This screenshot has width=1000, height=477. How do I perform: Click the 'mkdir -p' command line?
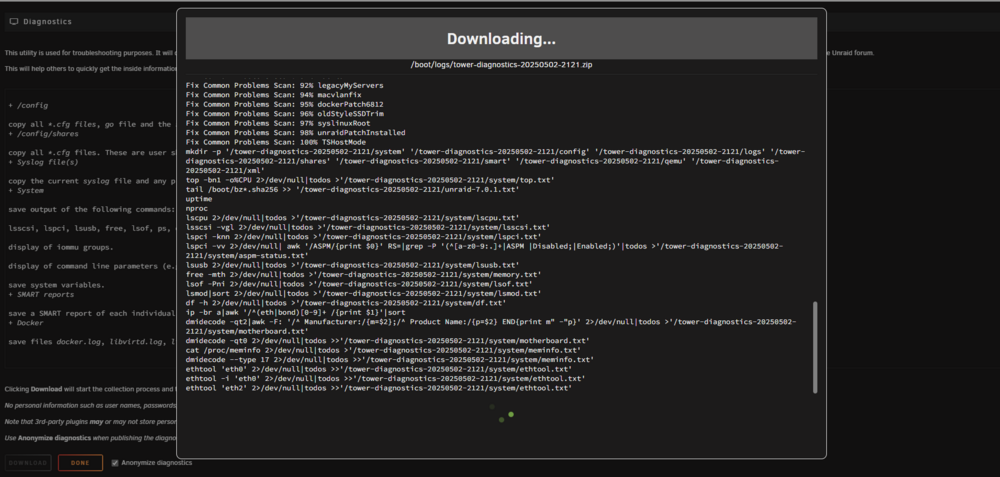point(496,161)
